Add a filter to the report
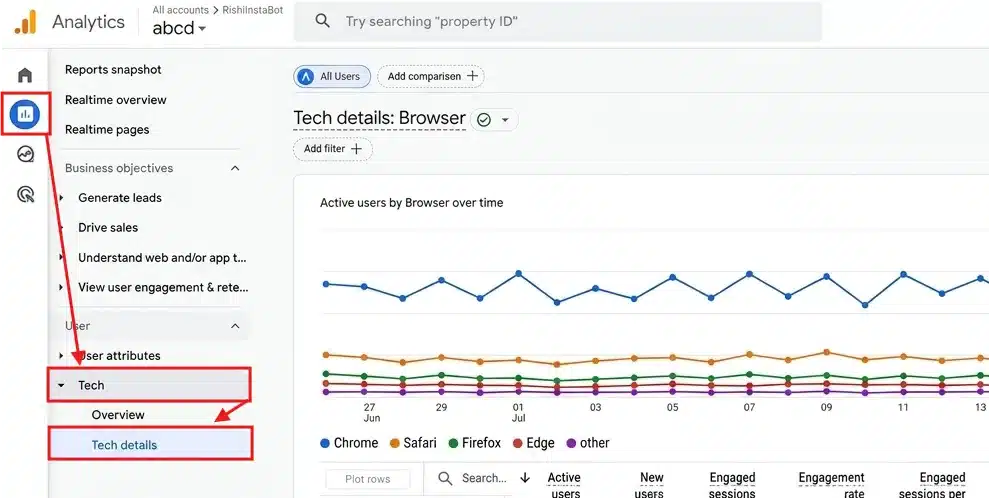 pyautogui.click(x=332, y=149)
